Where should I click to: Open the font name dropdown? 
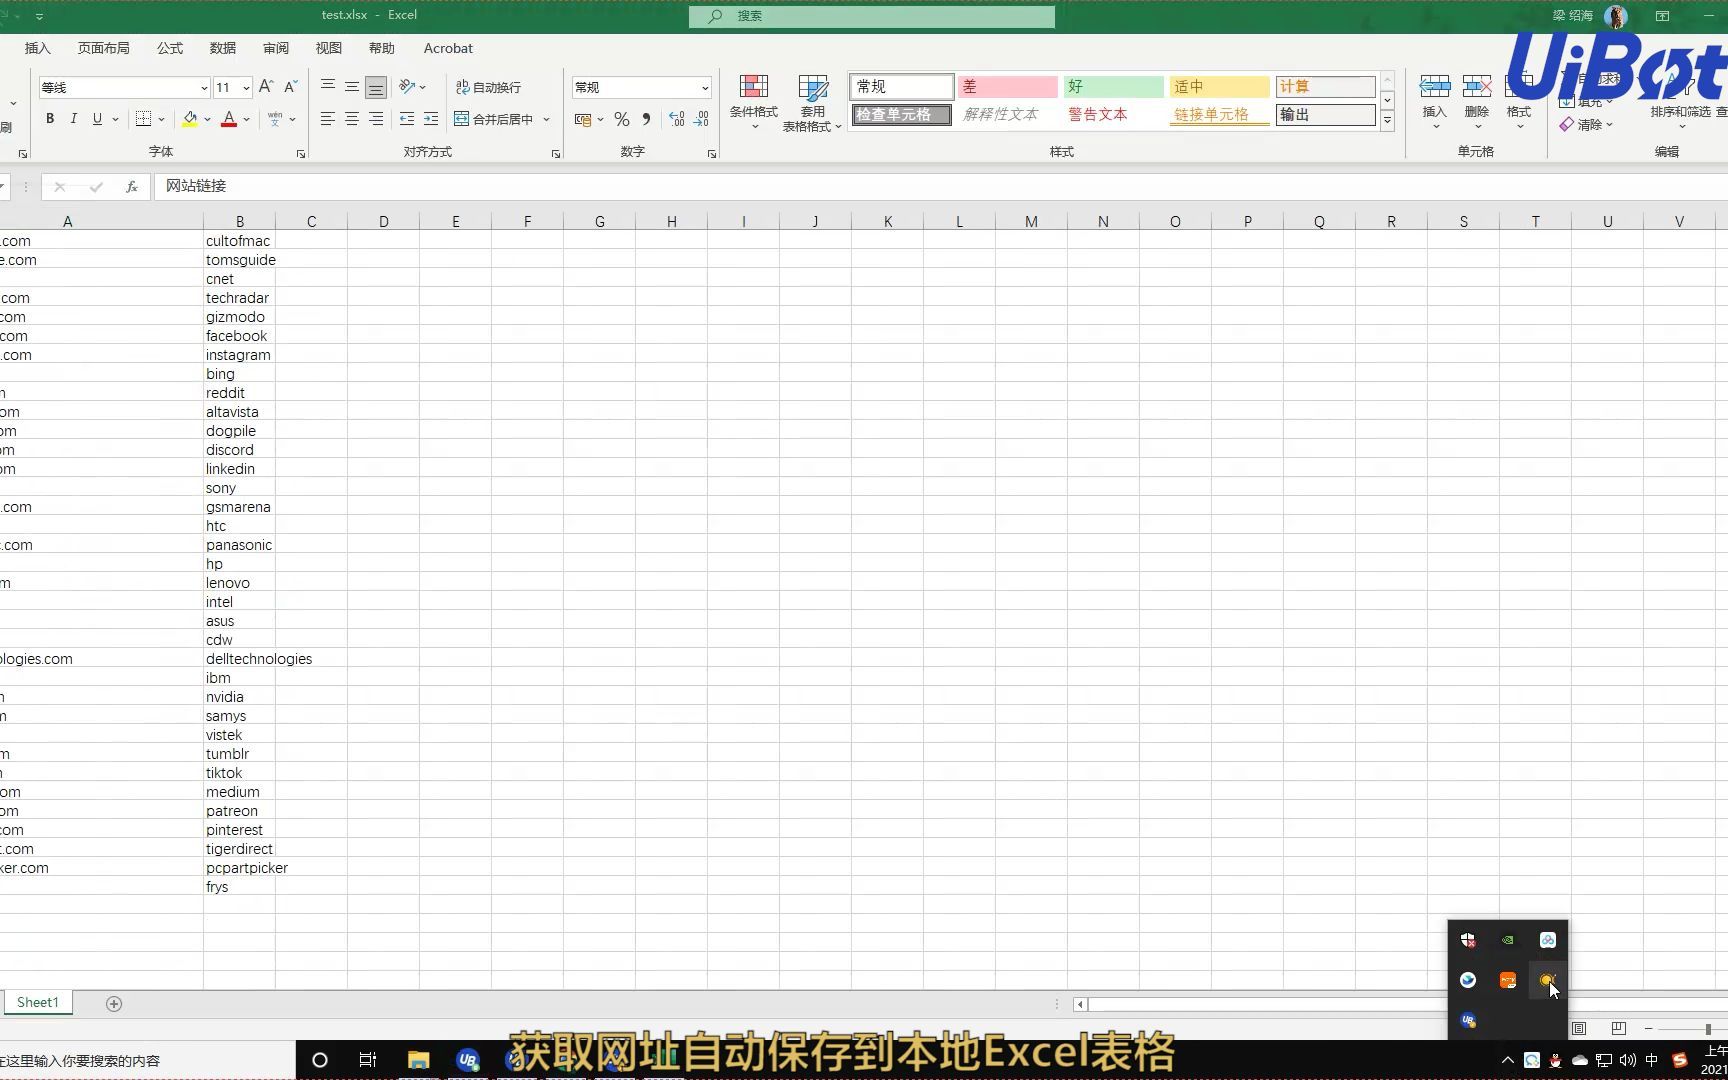coord(204,88)
